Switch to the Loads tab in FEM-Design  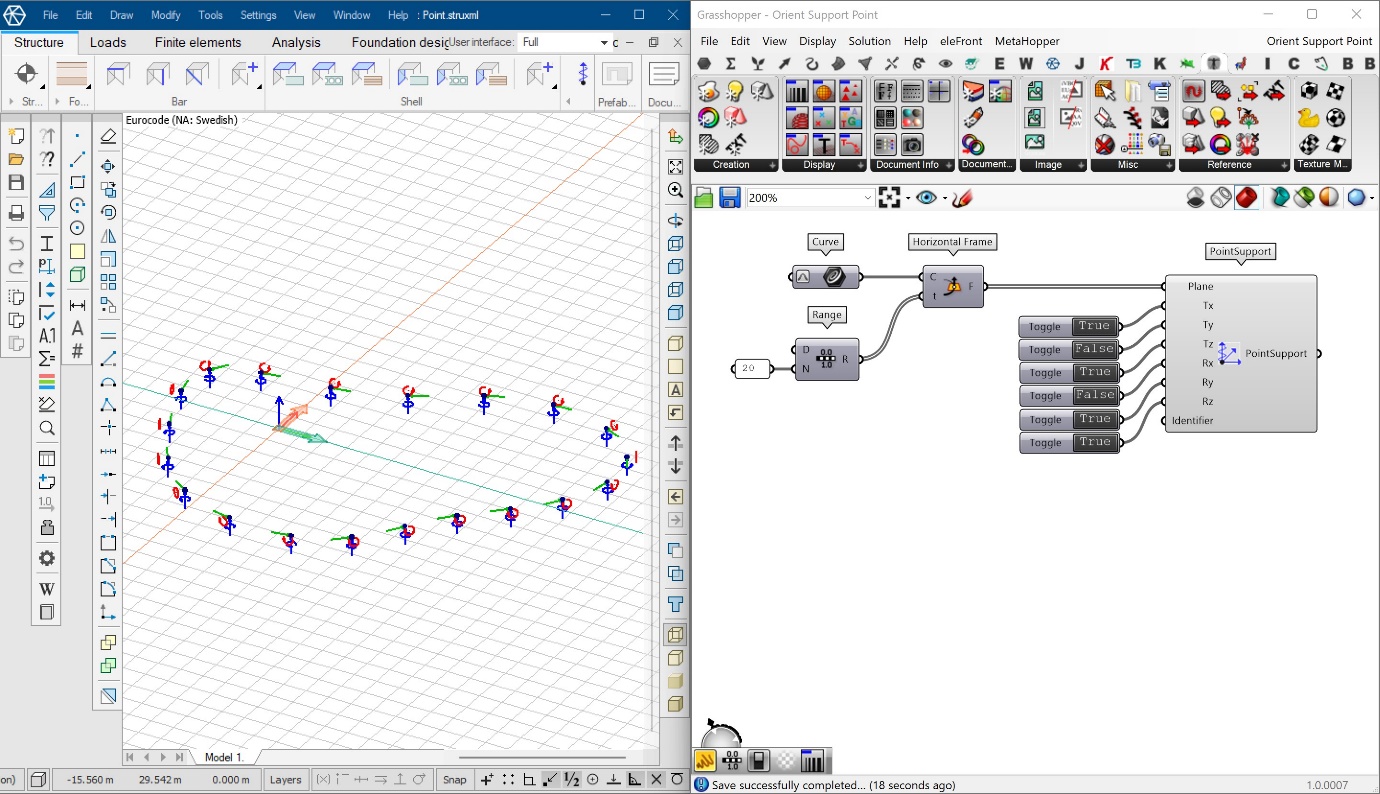point(108,42)
